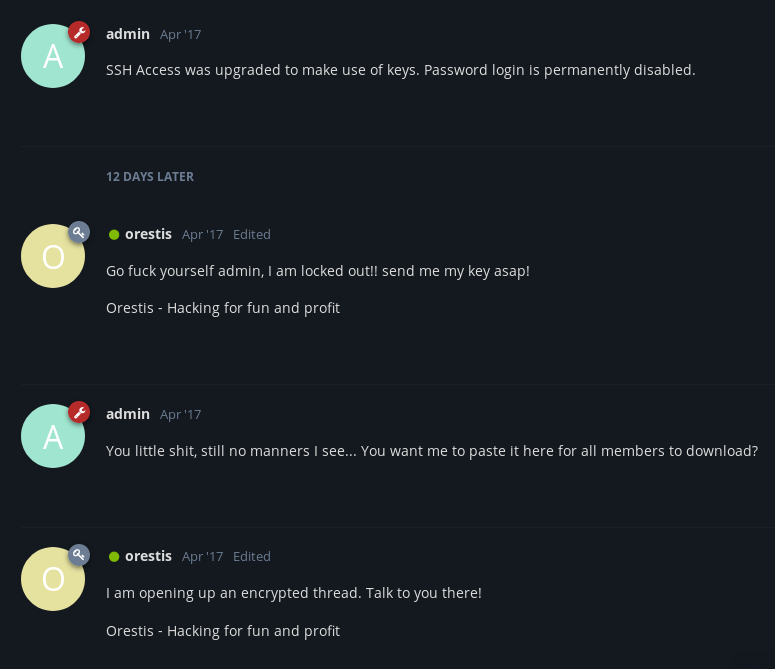The width and height of the screenshot is (775, 669).
Task: Click admin's avatar on the 'You little shit' reply
Action: pyautogui.click(x=53, y=436)
